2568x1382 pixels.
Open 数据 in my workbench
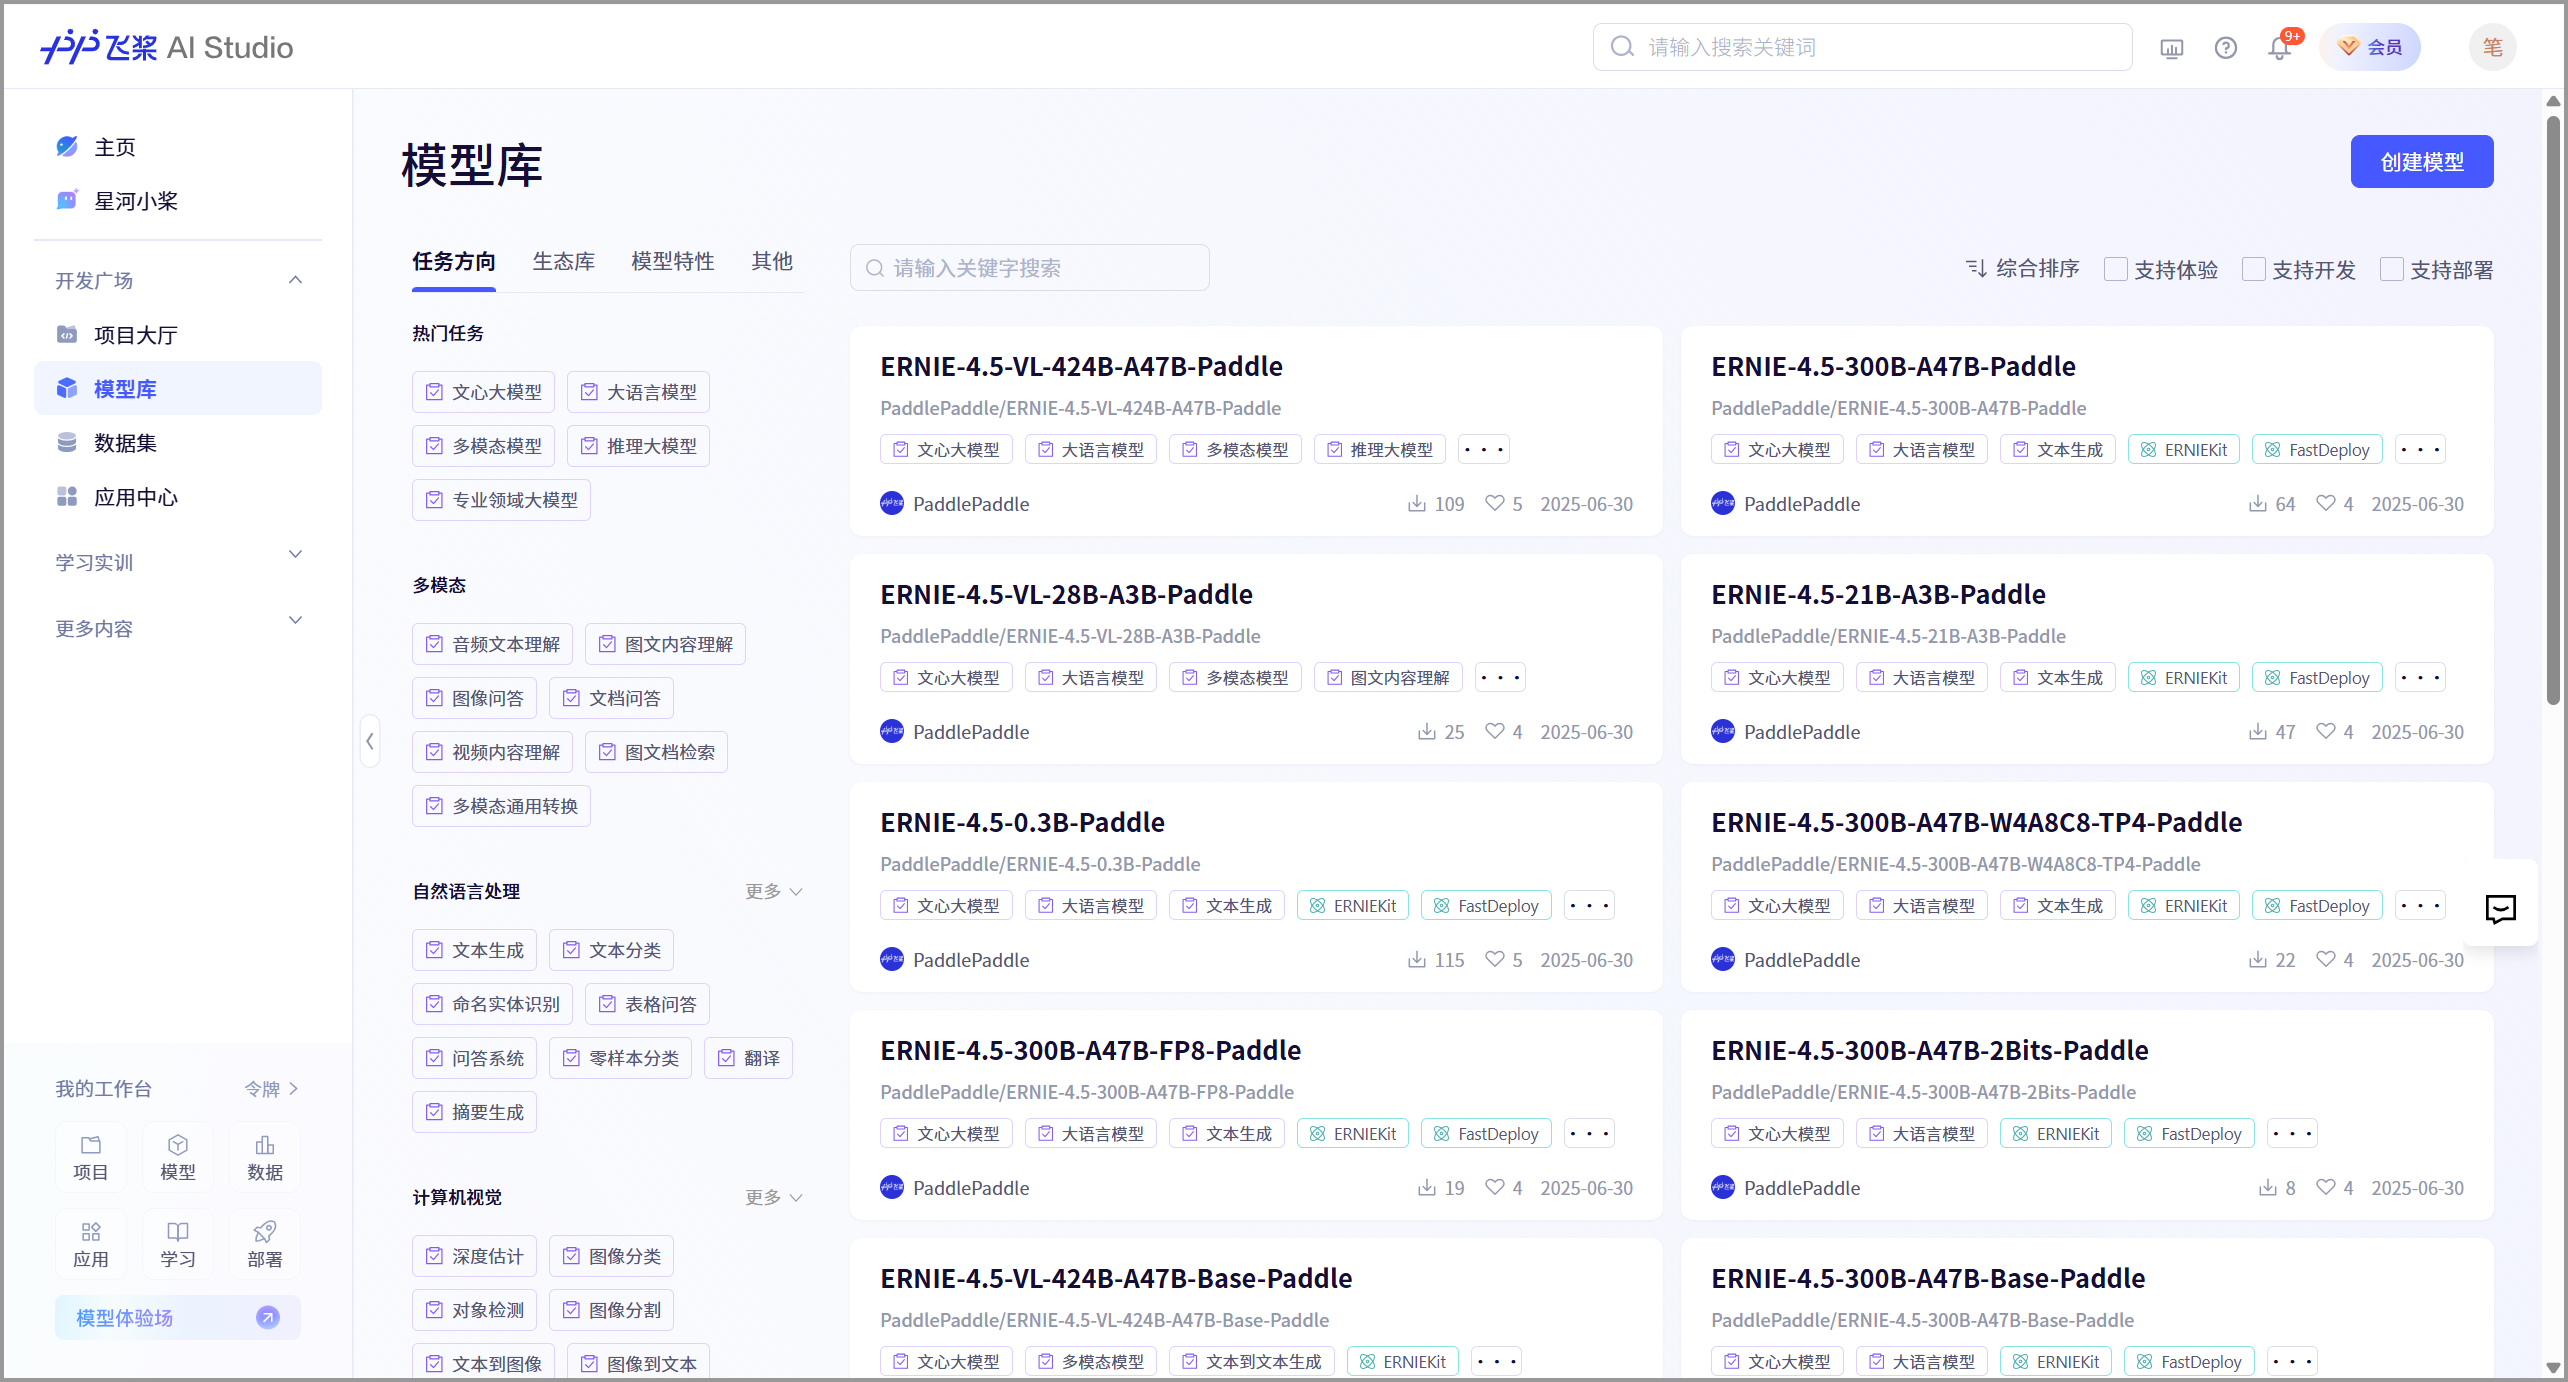[265, 1157]
